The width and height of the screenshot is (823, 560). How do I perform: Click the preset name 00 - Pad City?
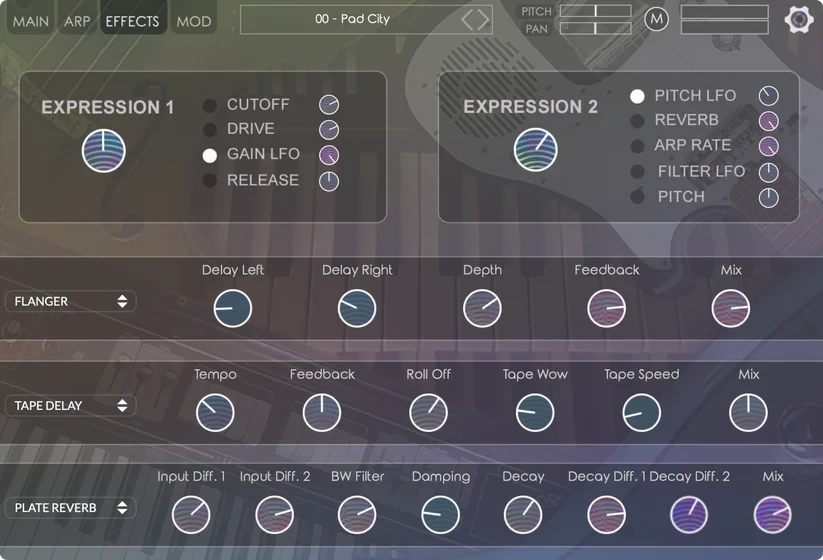pos(352,19)
